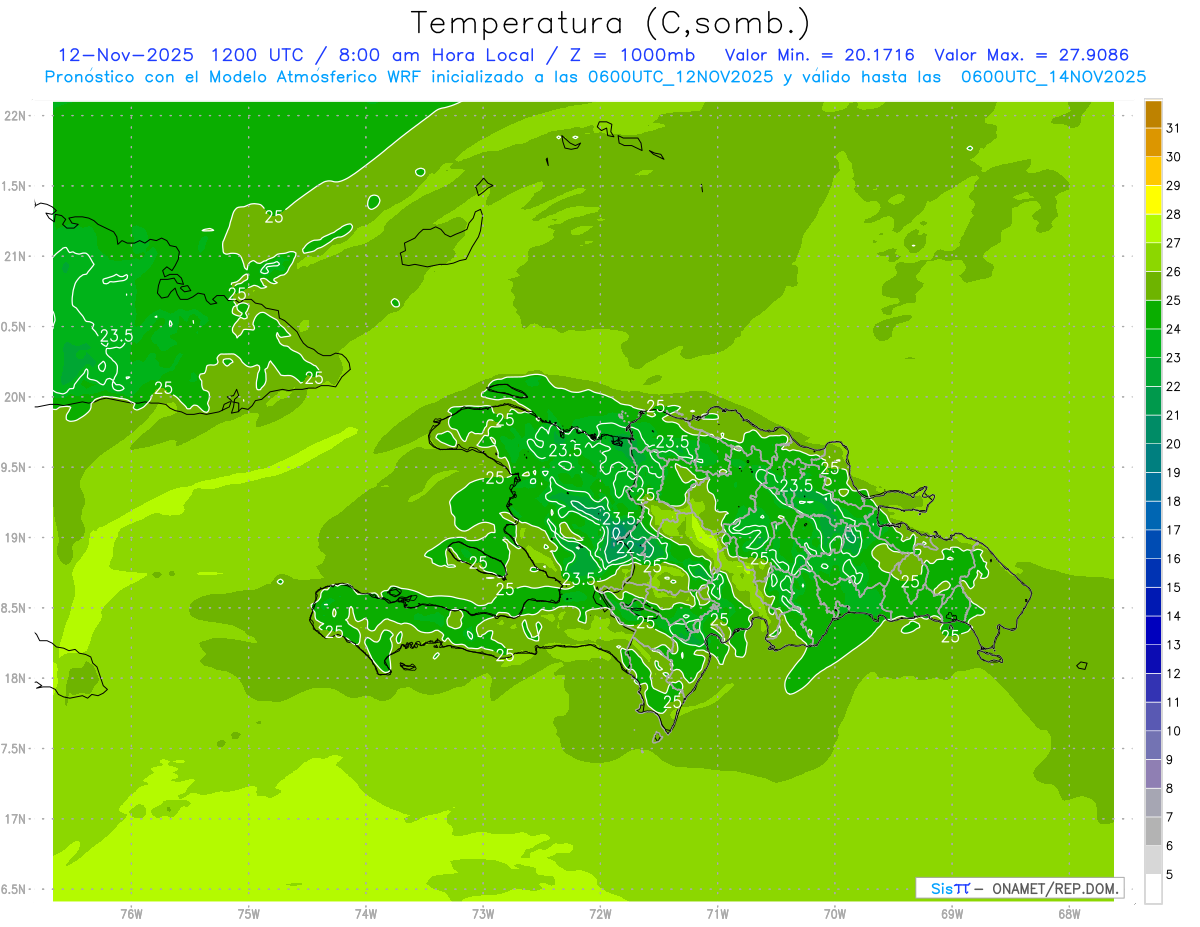Viewport: 1200px width, 927px height.
Task: Click the title 'Temperatura (C,somb.)'
Action: (x=610, y=23)
